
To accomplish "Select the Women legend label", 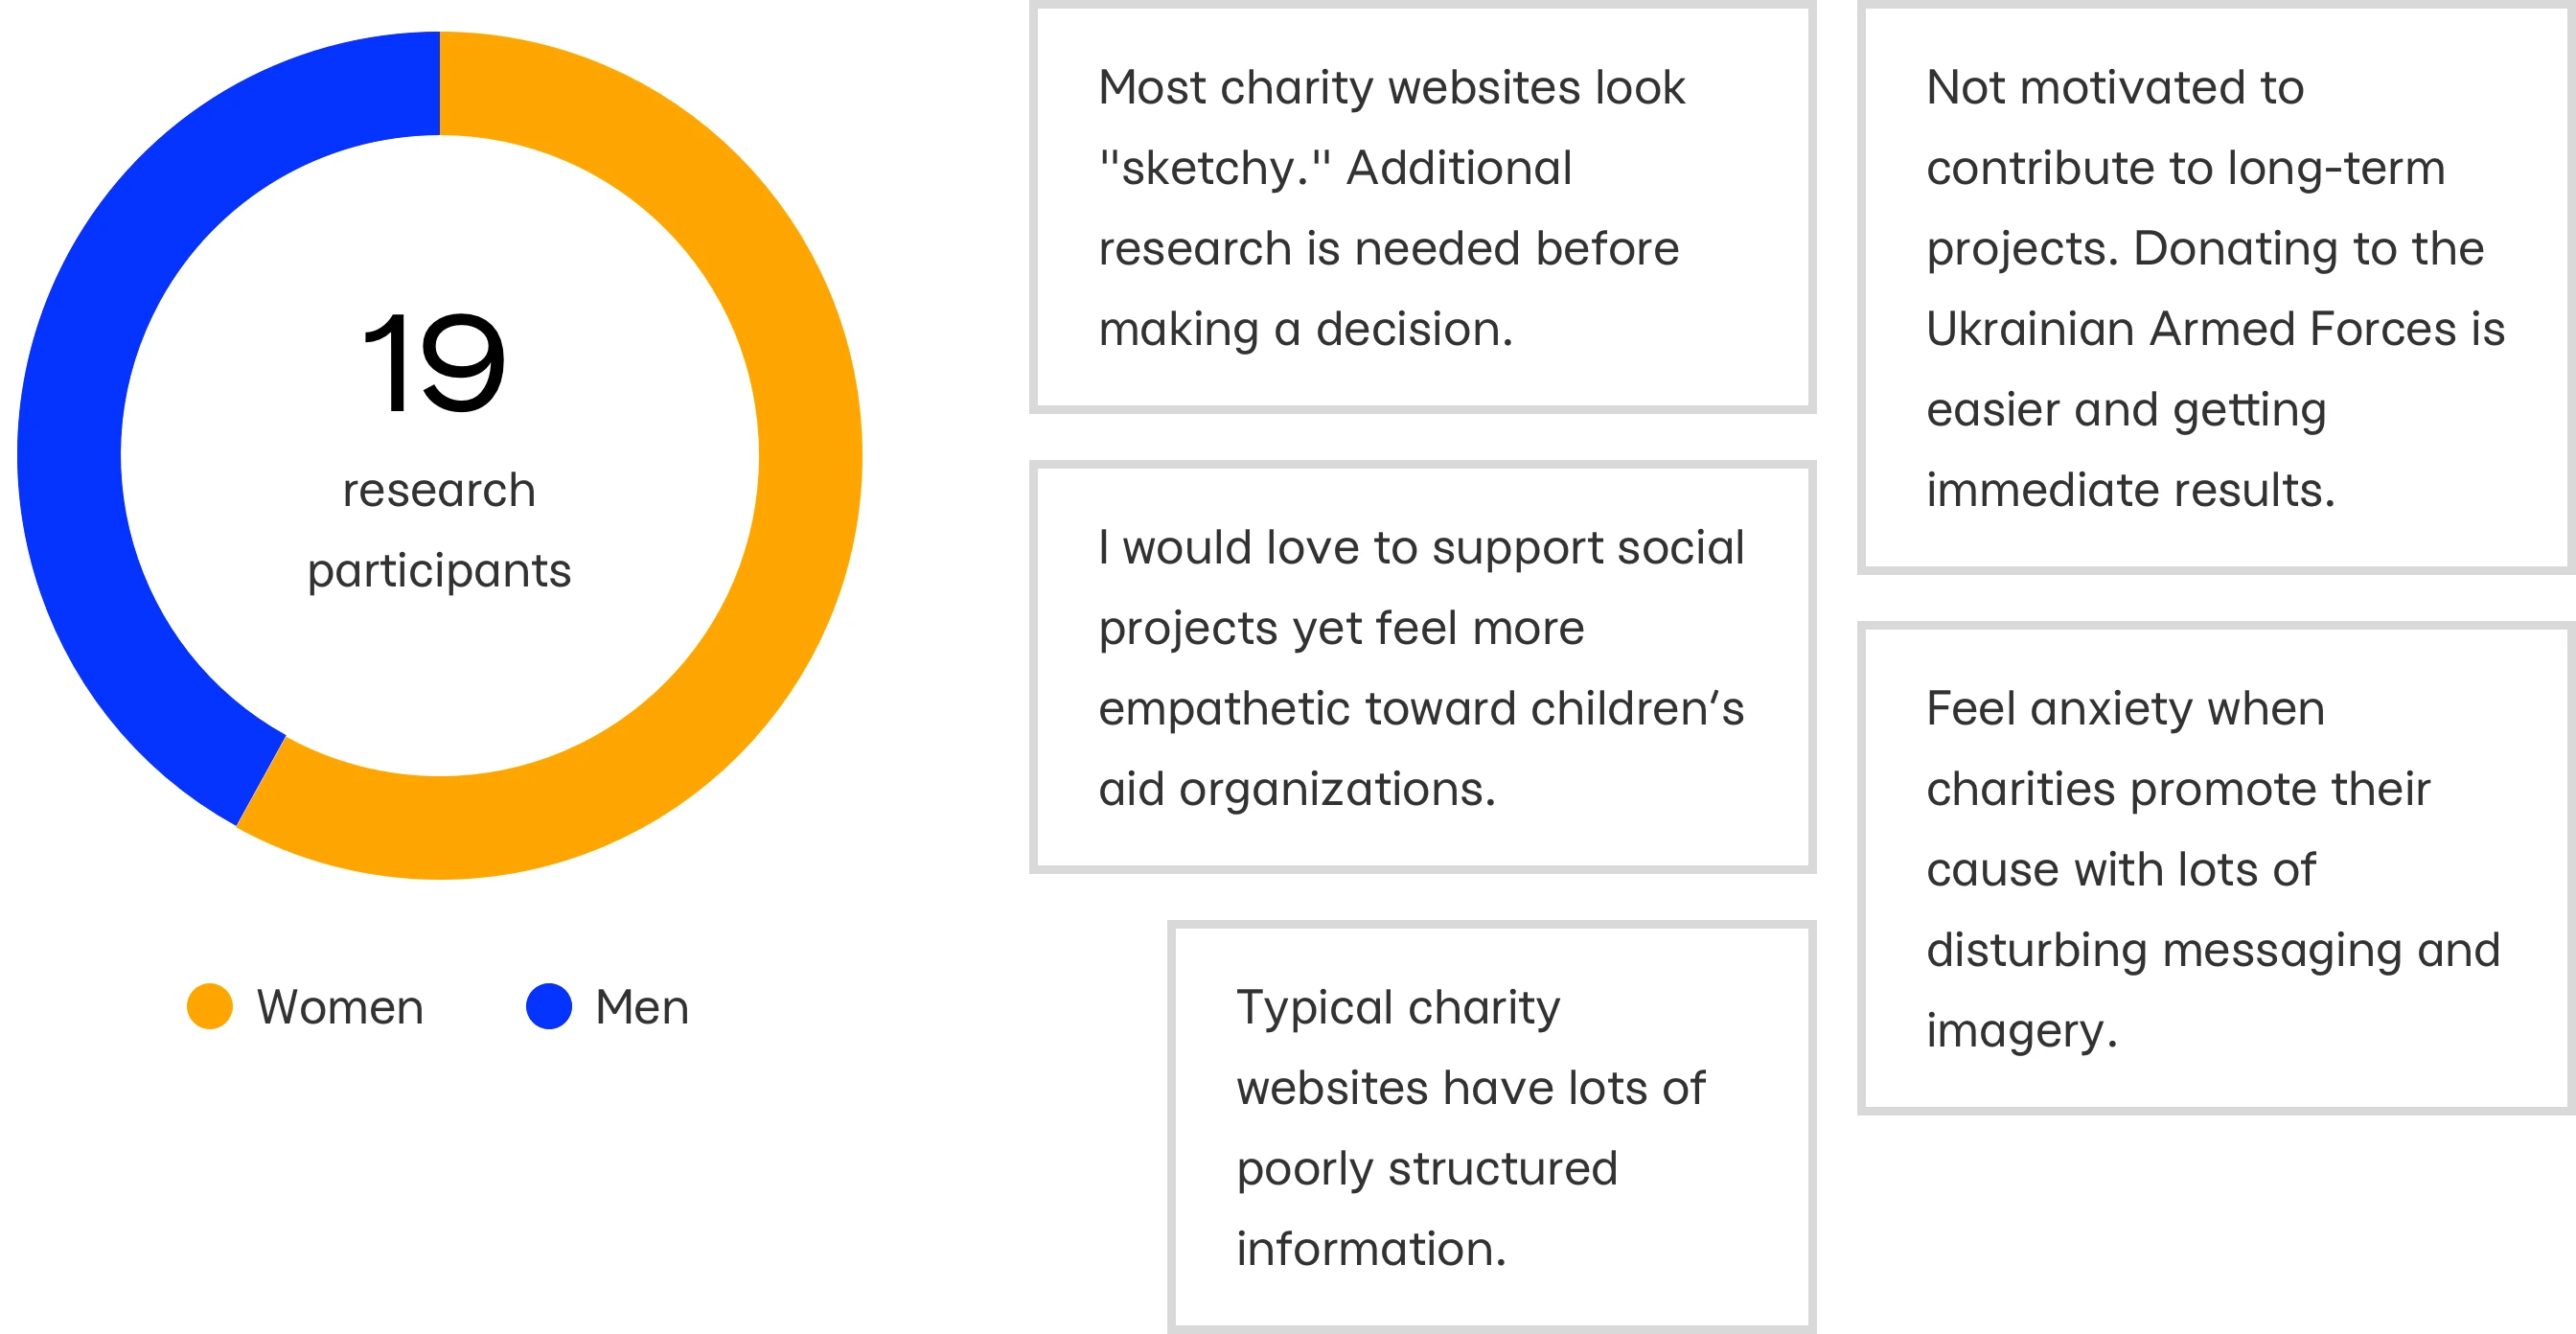I will (x=340, y=1007).
